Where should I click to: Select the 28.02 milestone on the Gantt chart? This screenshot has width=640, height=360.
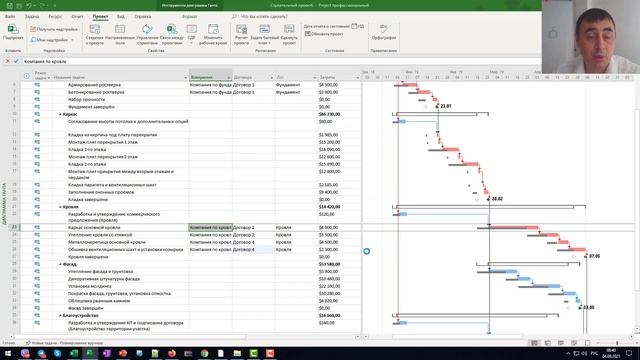pos(488,199)
